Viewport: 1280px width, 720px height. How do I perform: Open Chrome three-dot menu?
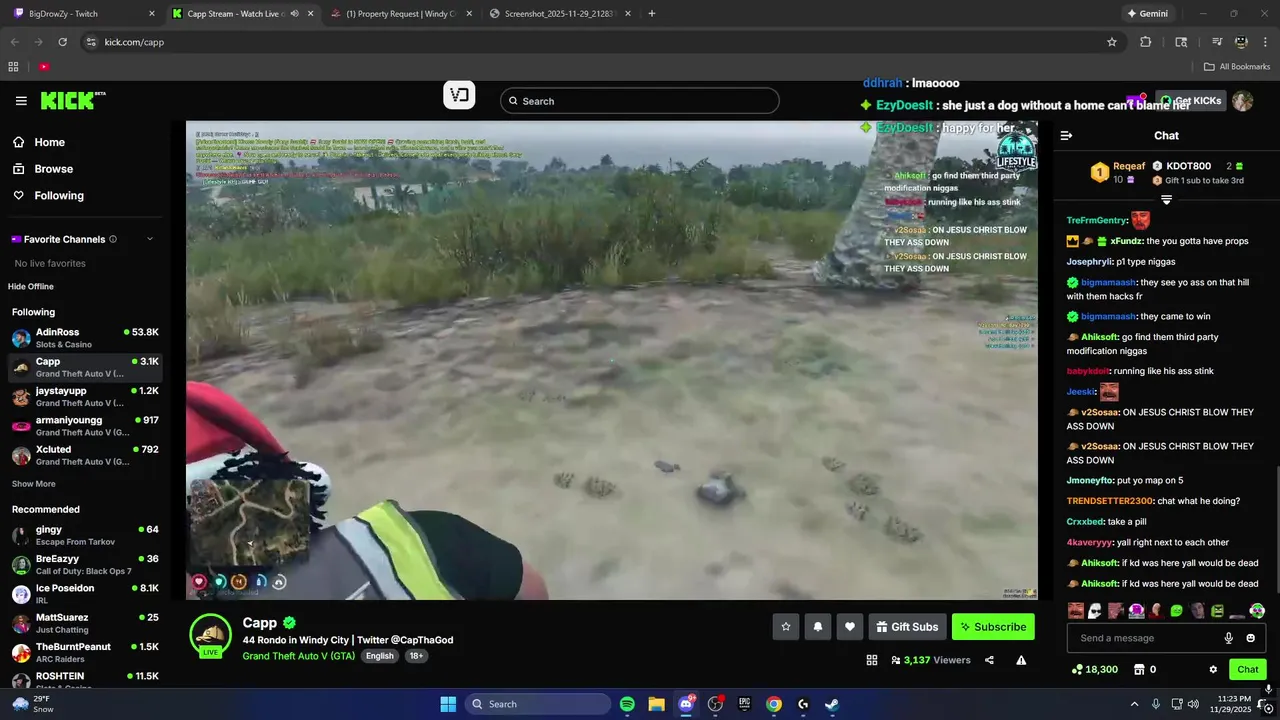pos(1265,42)
